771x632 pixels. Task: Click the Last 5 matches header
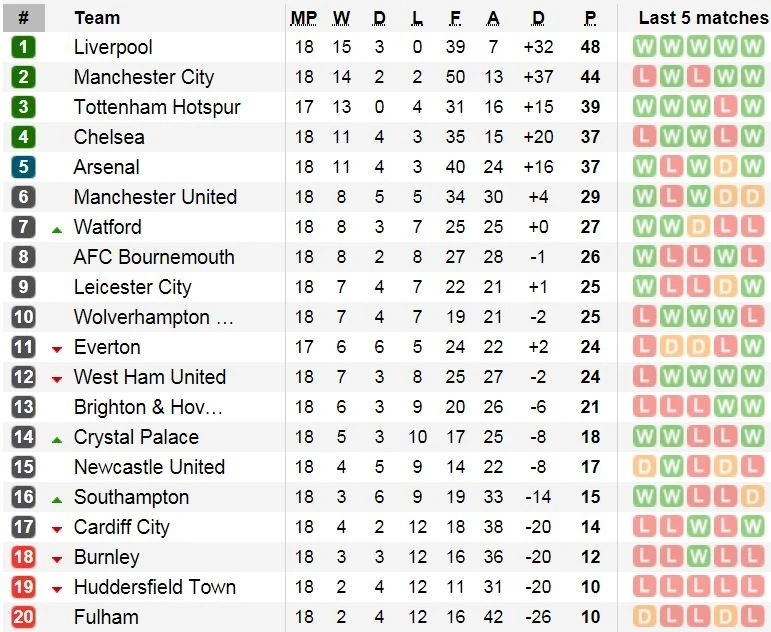click(x=703, y=18)
